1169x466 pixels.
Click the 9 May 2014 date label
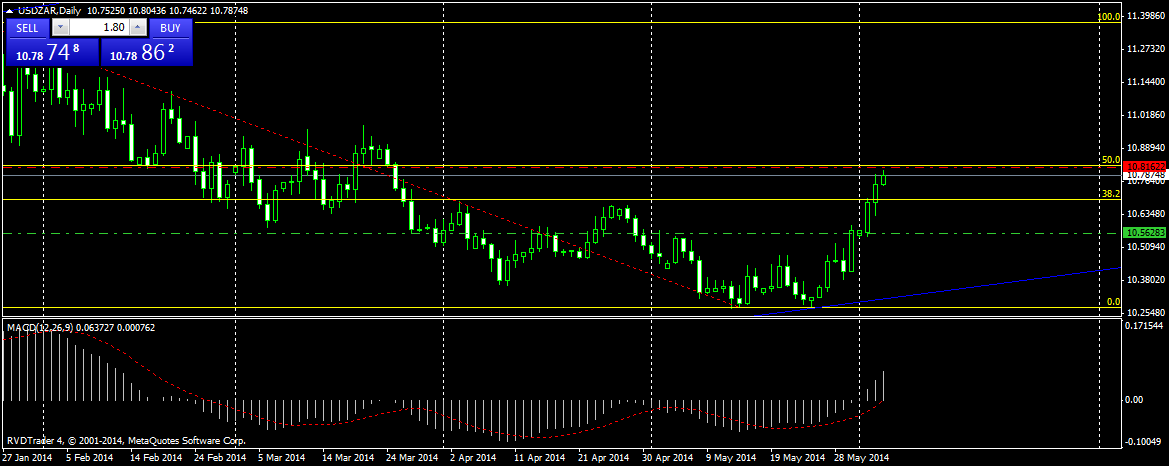click(731, 457)
